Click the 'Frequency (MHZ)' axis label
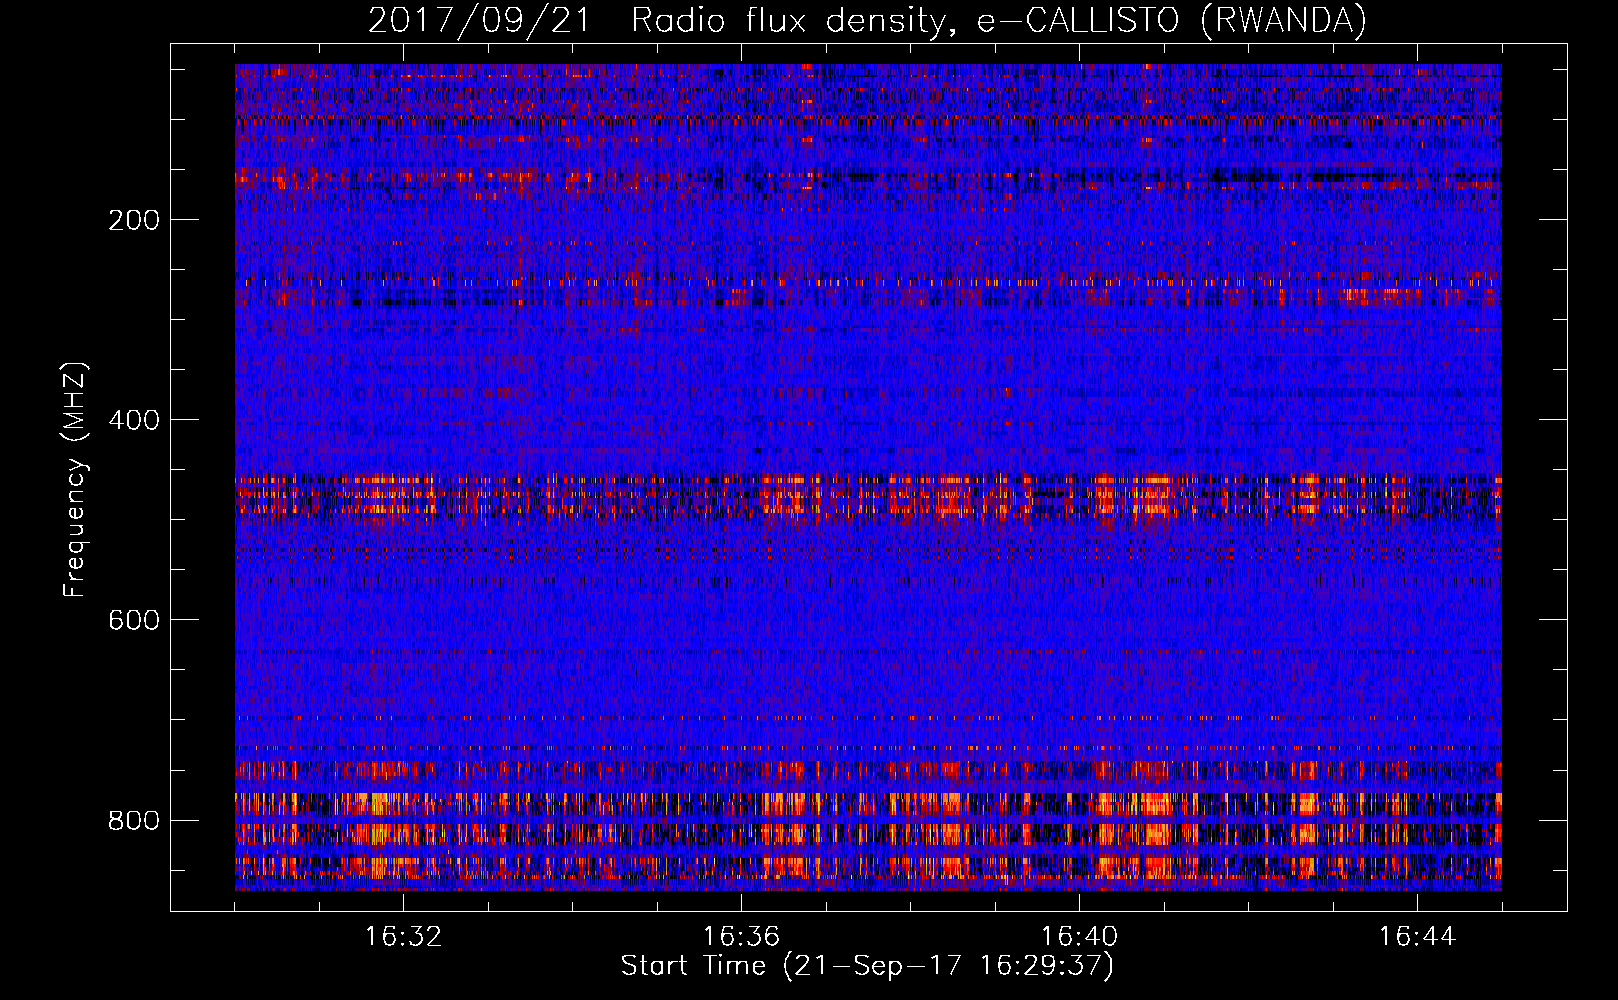 75,479
